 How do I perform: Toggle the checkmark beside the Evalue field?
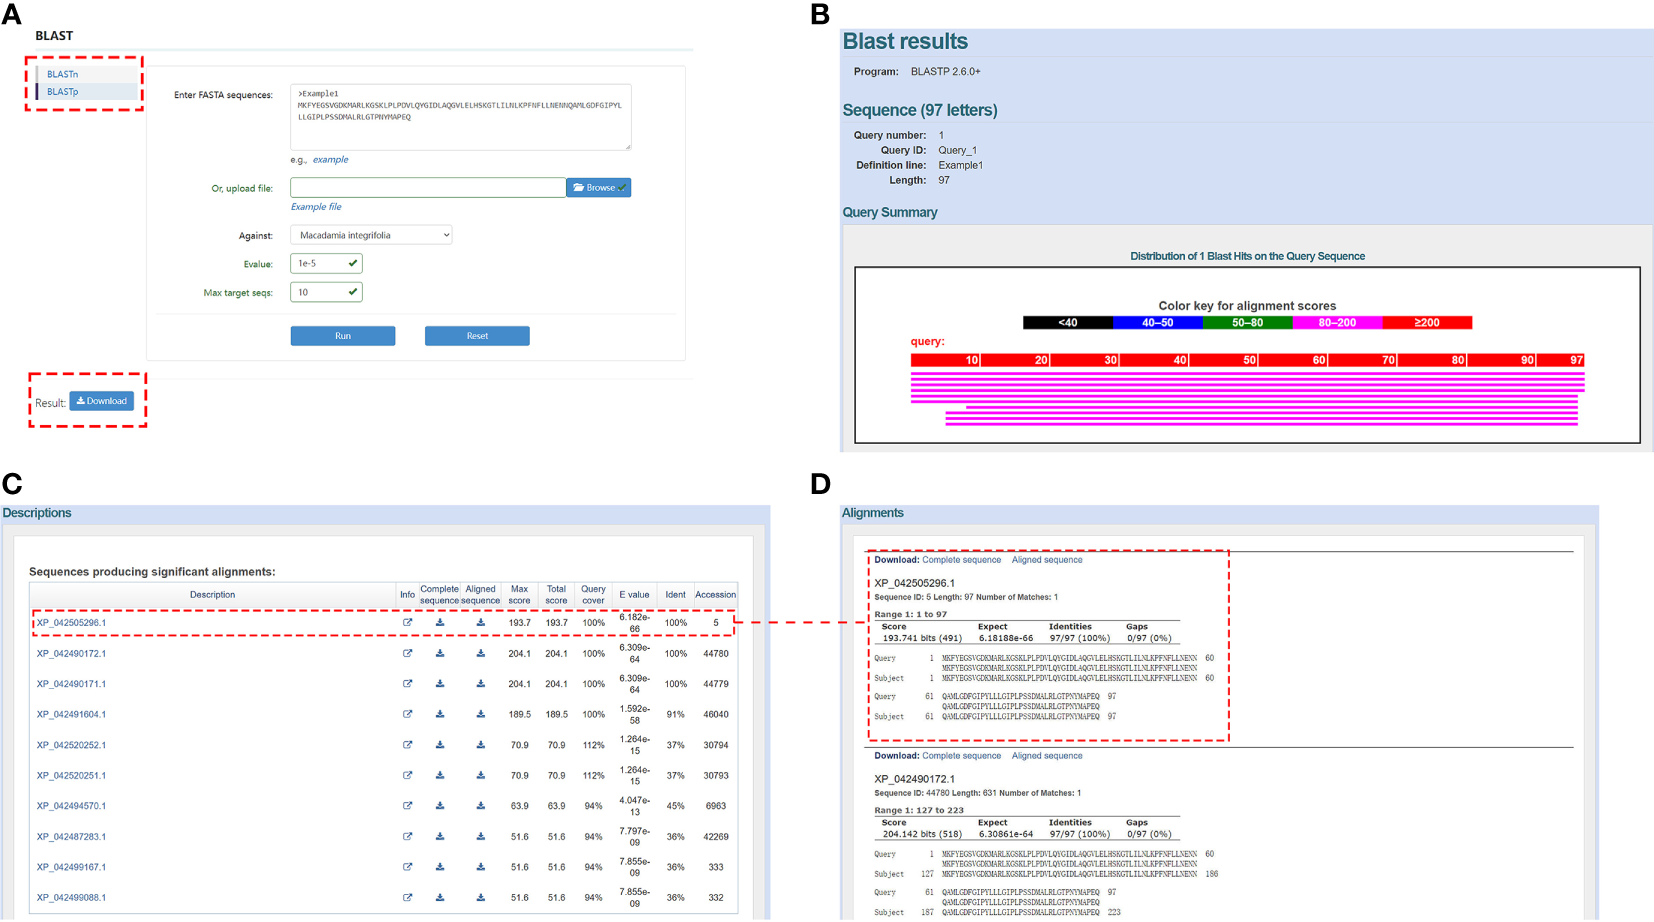click(x=353, y=263)
